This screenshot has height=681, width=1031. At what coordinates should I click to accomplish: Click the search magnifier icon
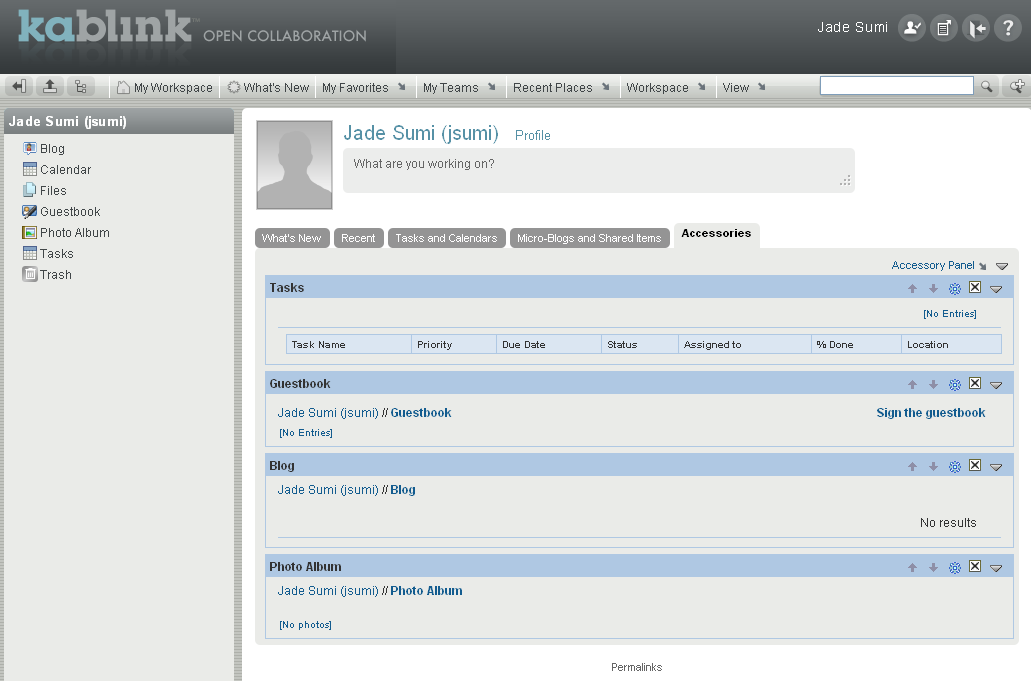tap(987, 86)
